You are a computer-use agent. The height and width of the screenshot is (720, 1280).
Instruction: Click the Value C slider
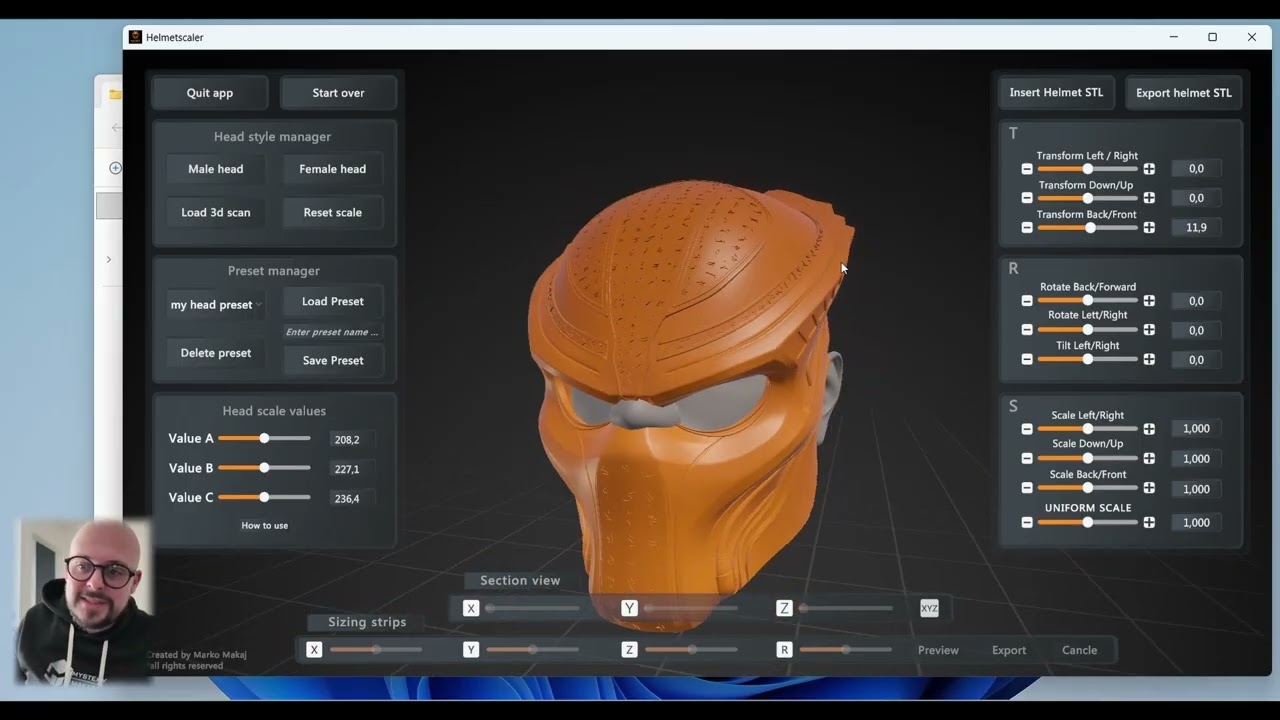(264, 497)
